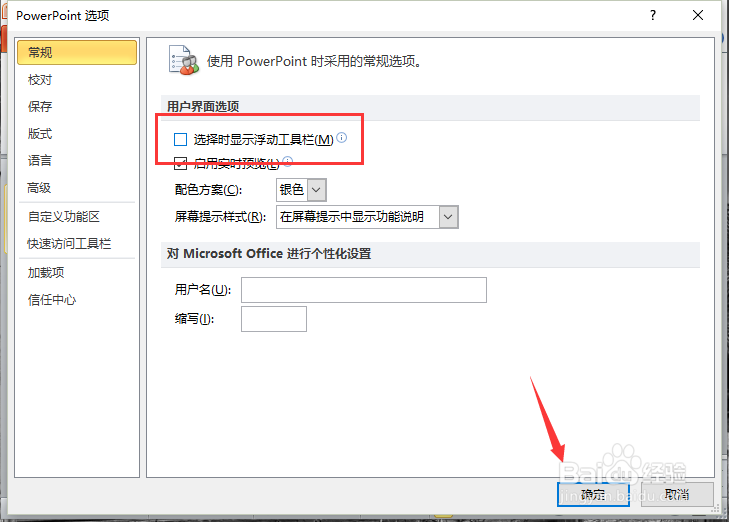The image size is (729, 522).
Task: Go to the 语言 options
Action: click(x=40, y=161)
